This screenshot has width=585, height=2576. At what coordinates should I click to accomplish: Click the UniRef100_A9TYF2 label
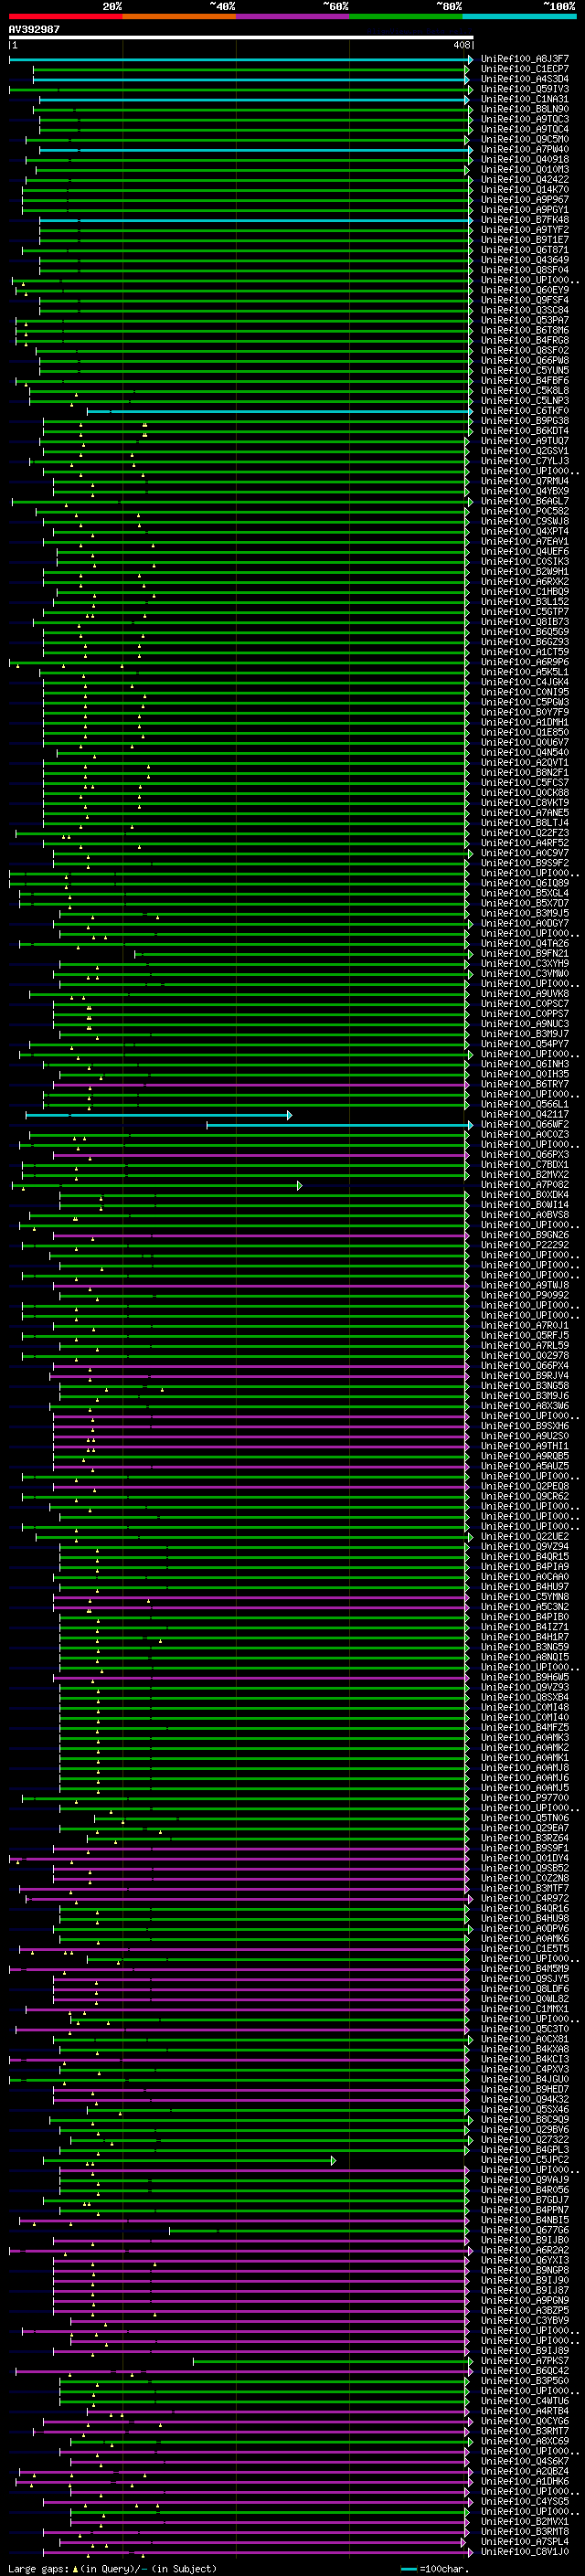point(525,229)
